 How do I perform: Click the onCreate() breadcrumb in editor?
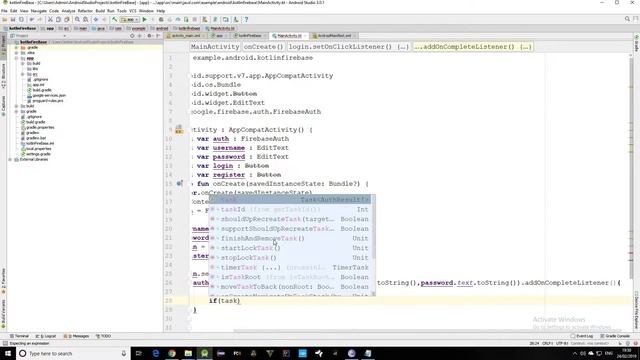(x=263, y=47)
